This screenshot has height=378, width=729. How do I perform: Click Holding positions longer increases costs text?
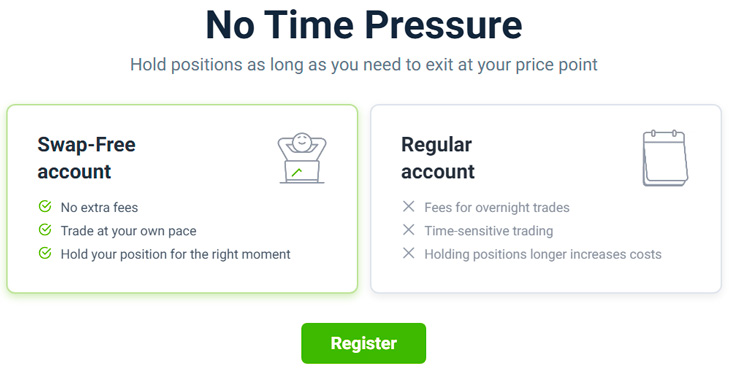coord(543,254)
